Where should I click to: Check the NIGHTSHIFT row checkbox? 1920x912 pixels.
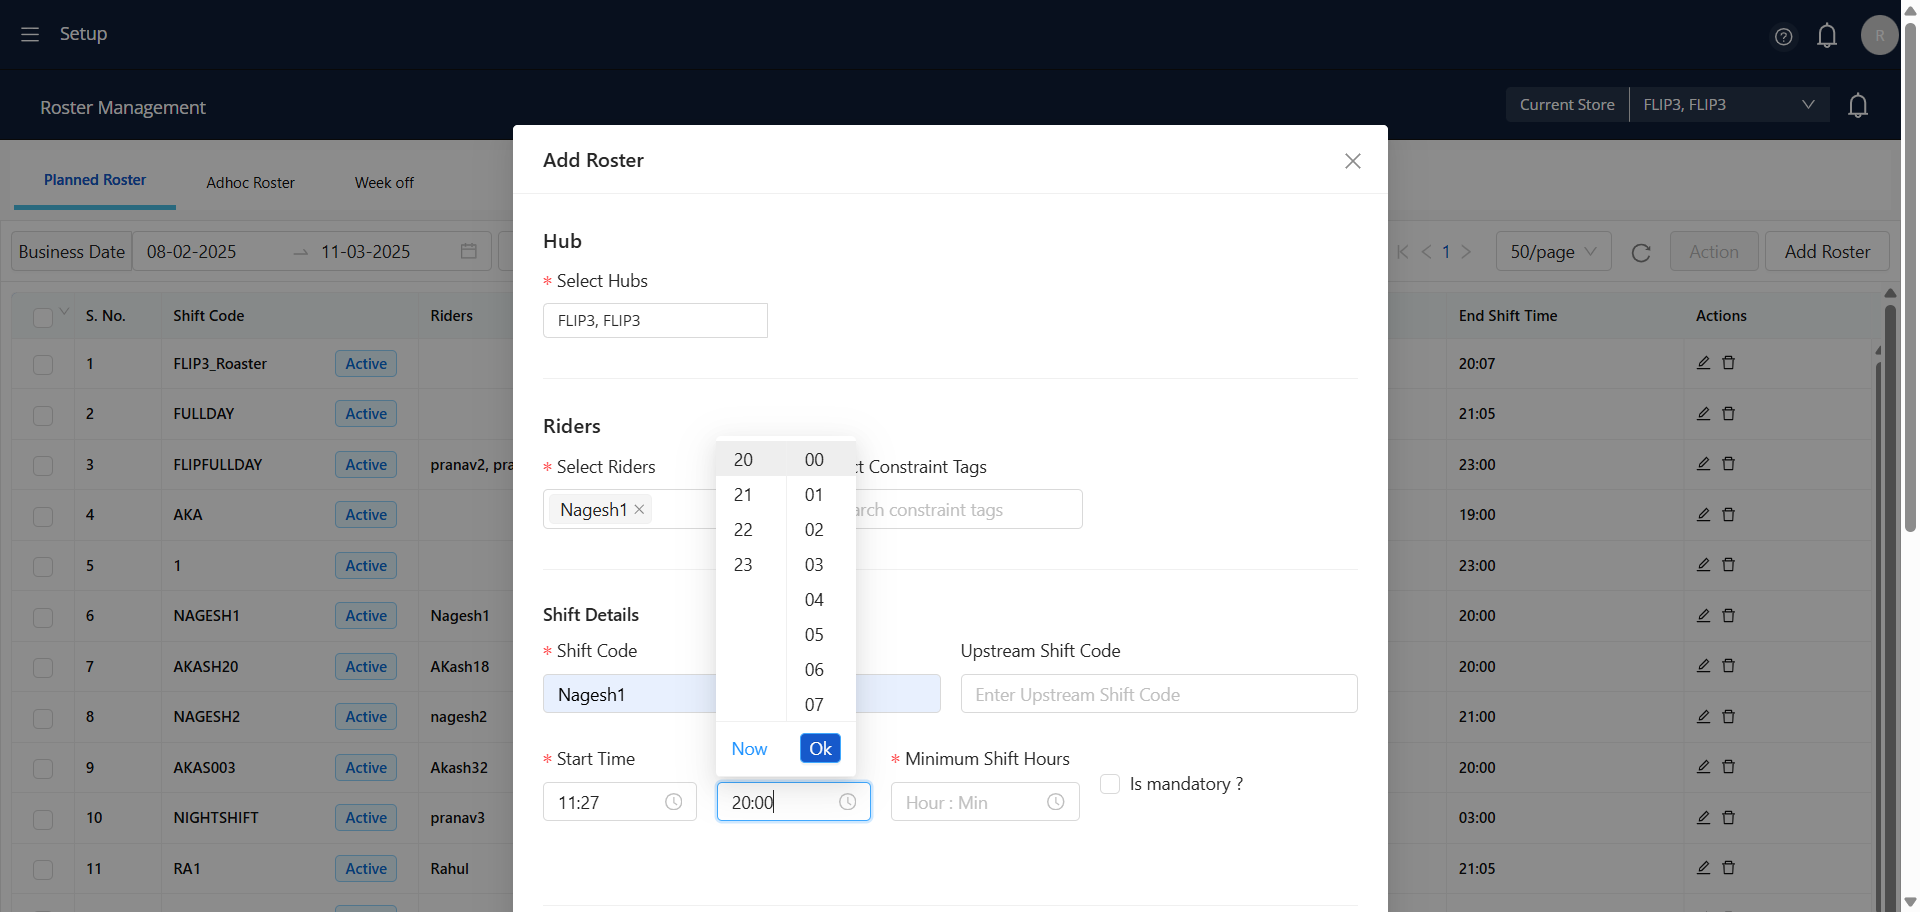pos(42,818)
